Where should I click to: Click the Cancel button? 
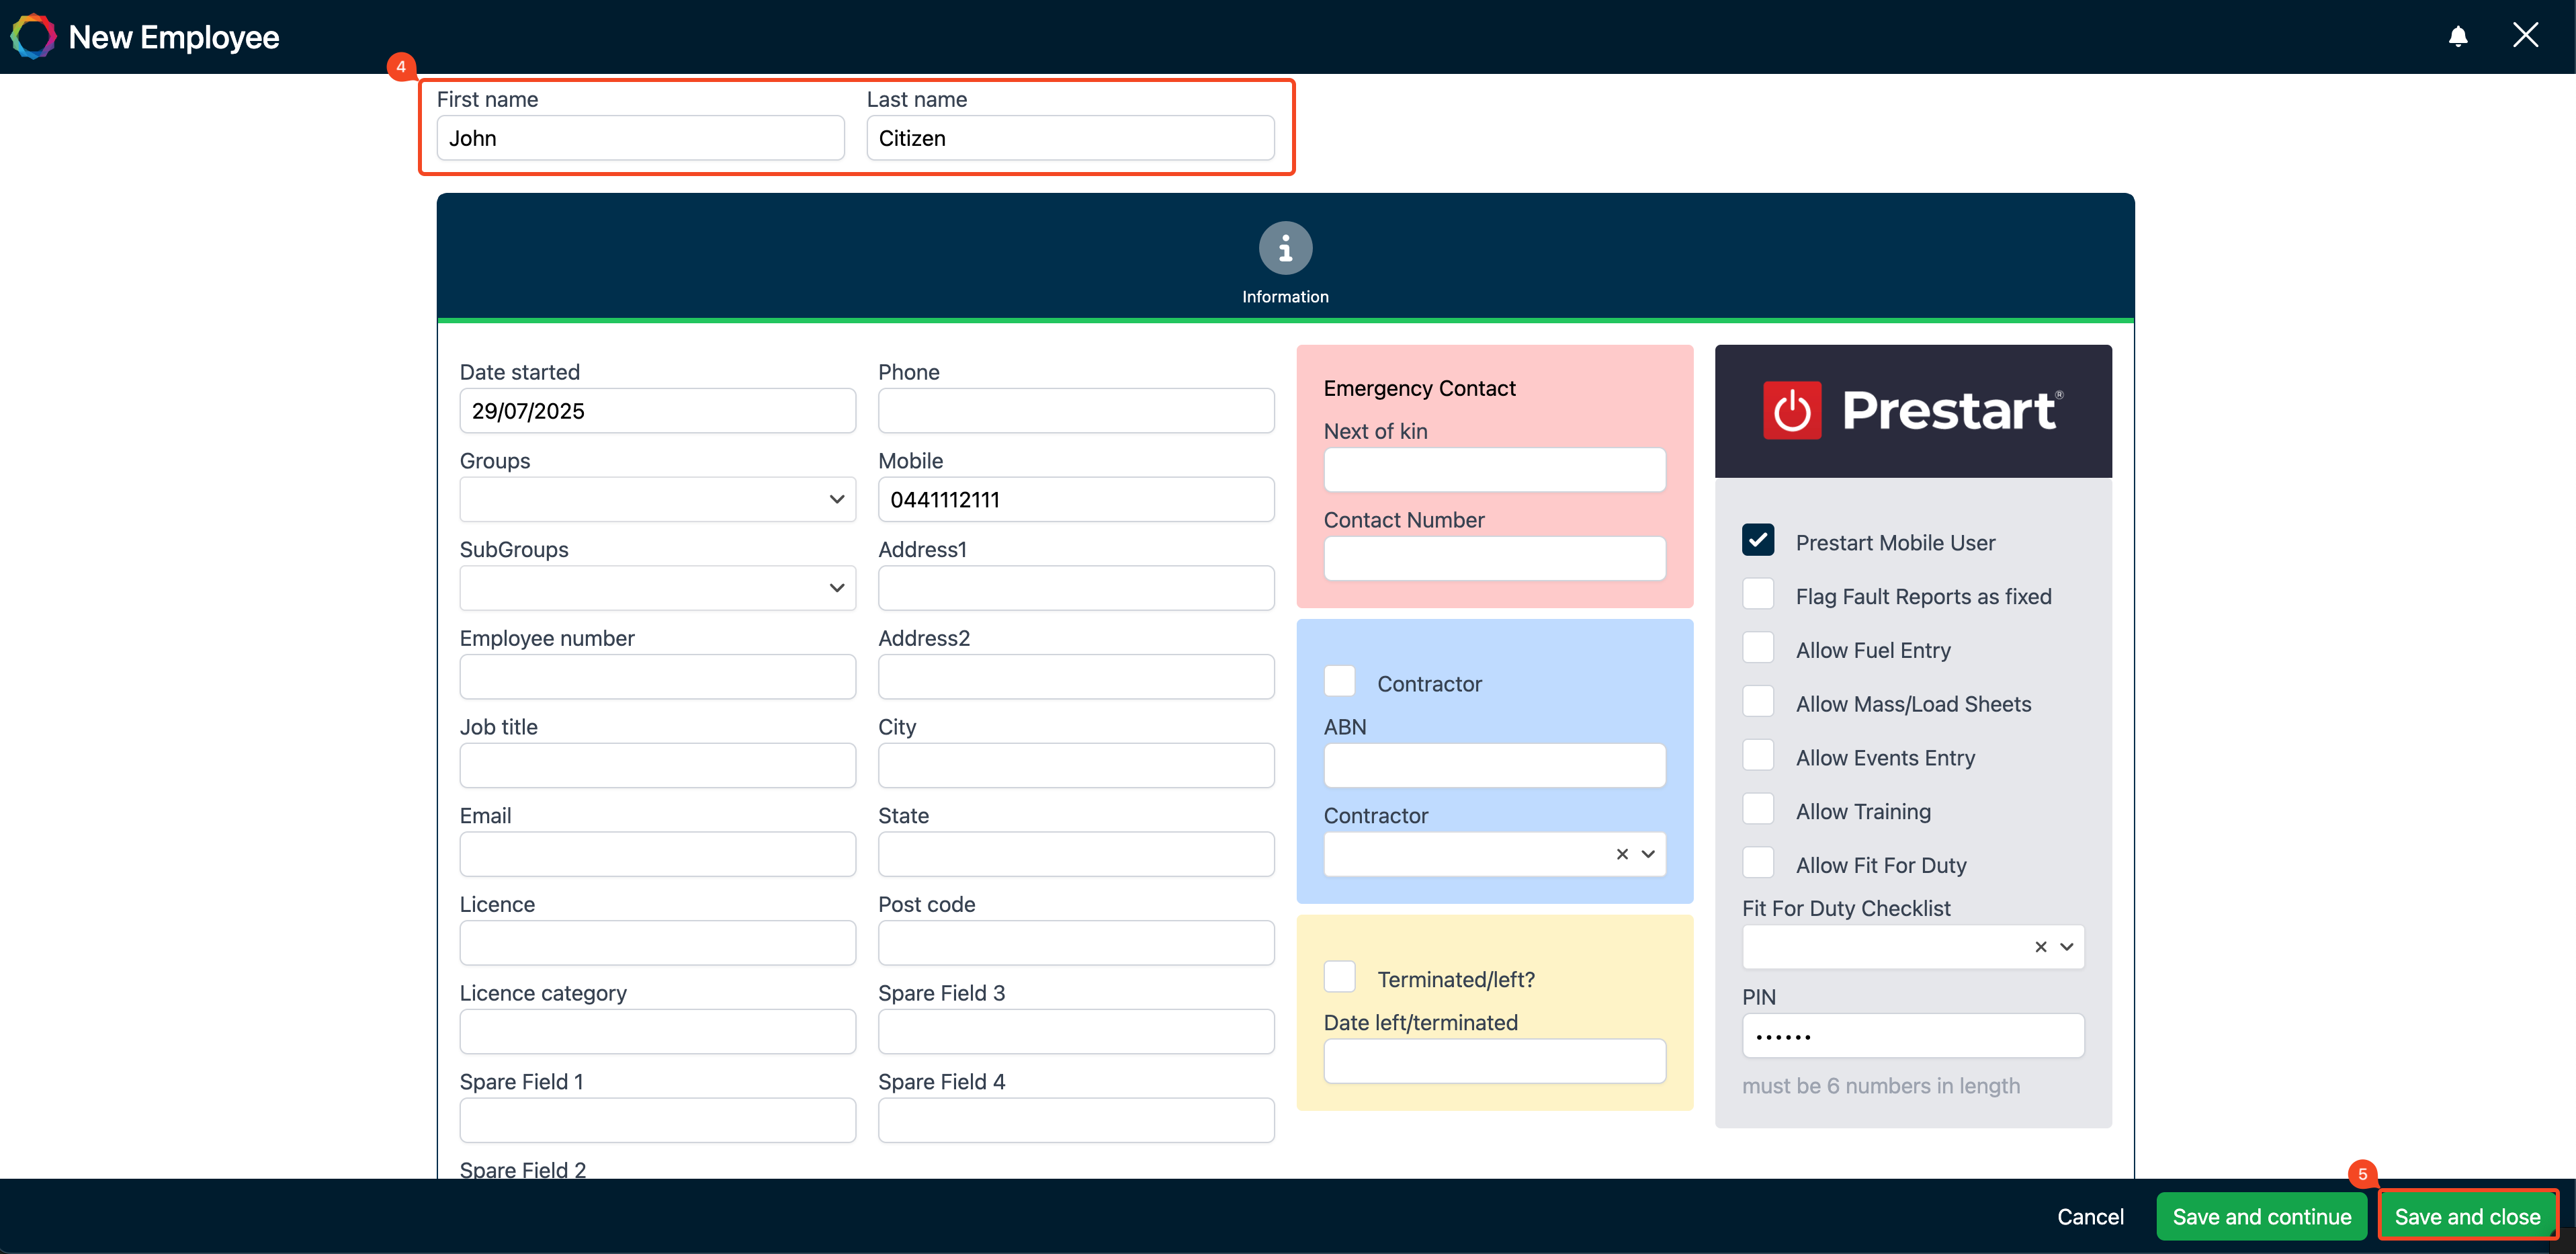2091,1216
